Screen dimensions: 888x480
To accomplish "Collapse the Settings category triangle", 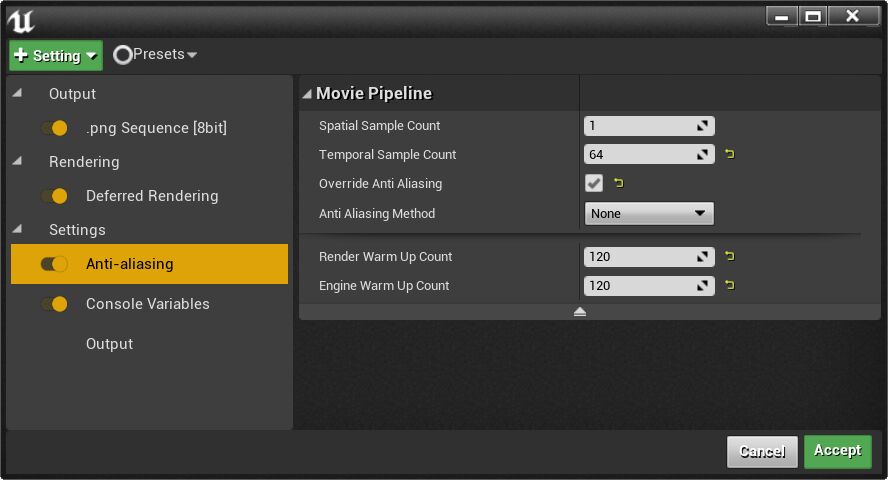I will coord(18,229).
